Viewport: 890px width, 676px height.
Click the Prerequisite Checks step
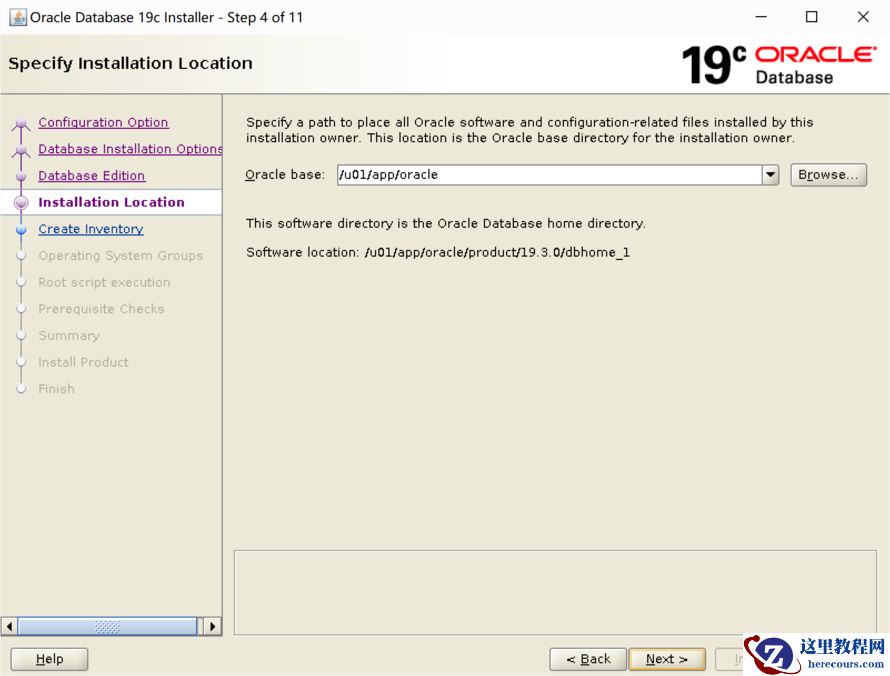pos(102,309)
